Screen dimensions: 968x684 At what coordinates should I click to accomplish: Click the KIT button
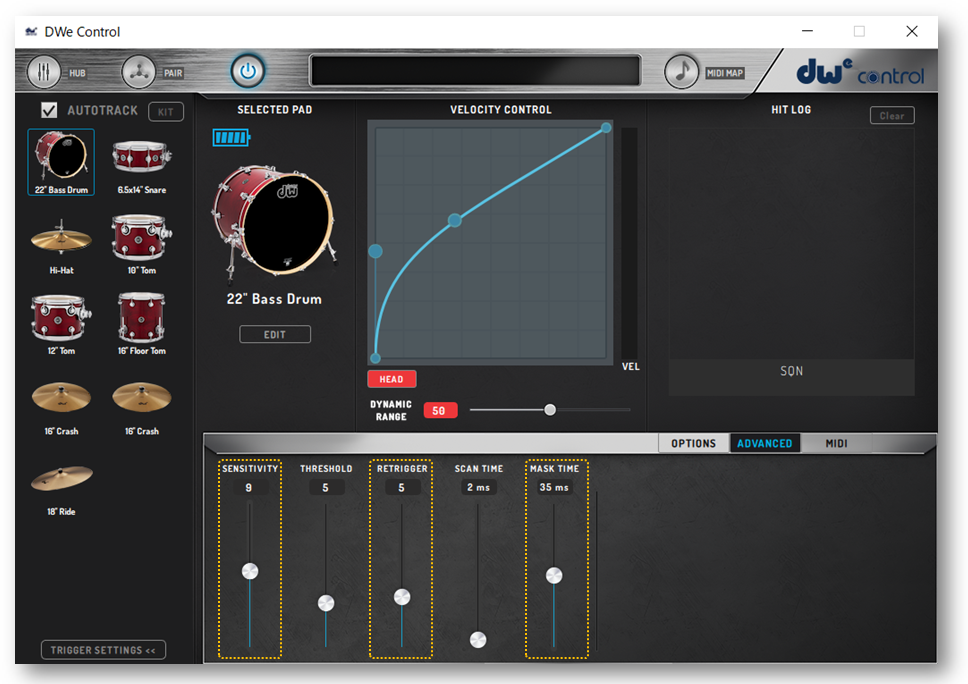tap(165, 112)
